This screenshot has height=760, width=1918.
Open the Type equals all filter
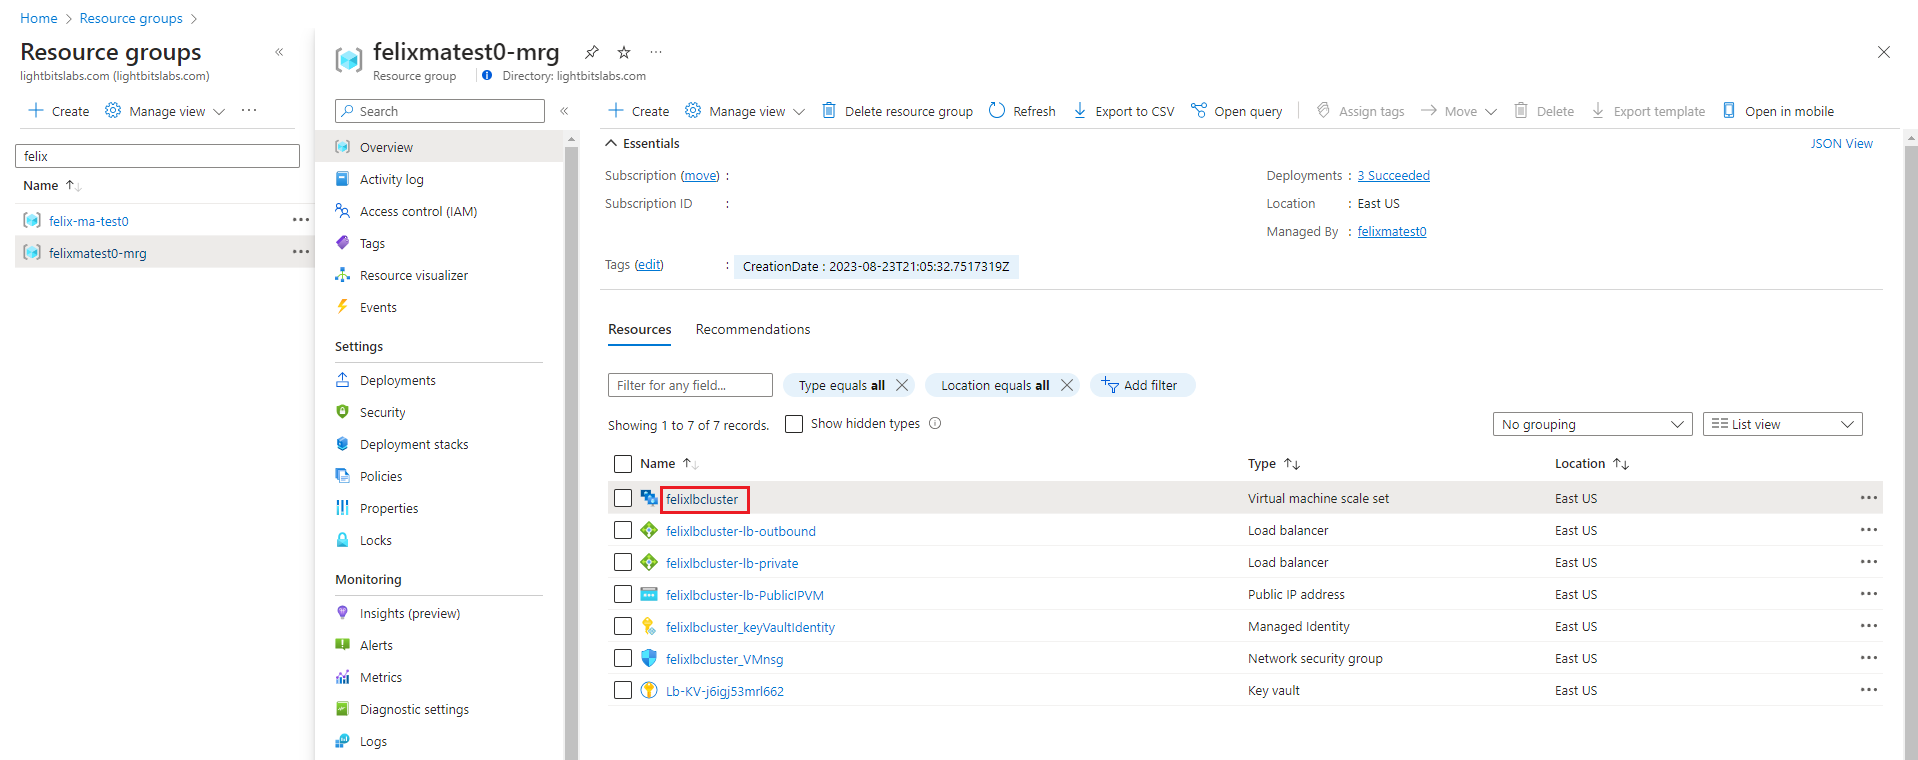[x=840, y=385]
